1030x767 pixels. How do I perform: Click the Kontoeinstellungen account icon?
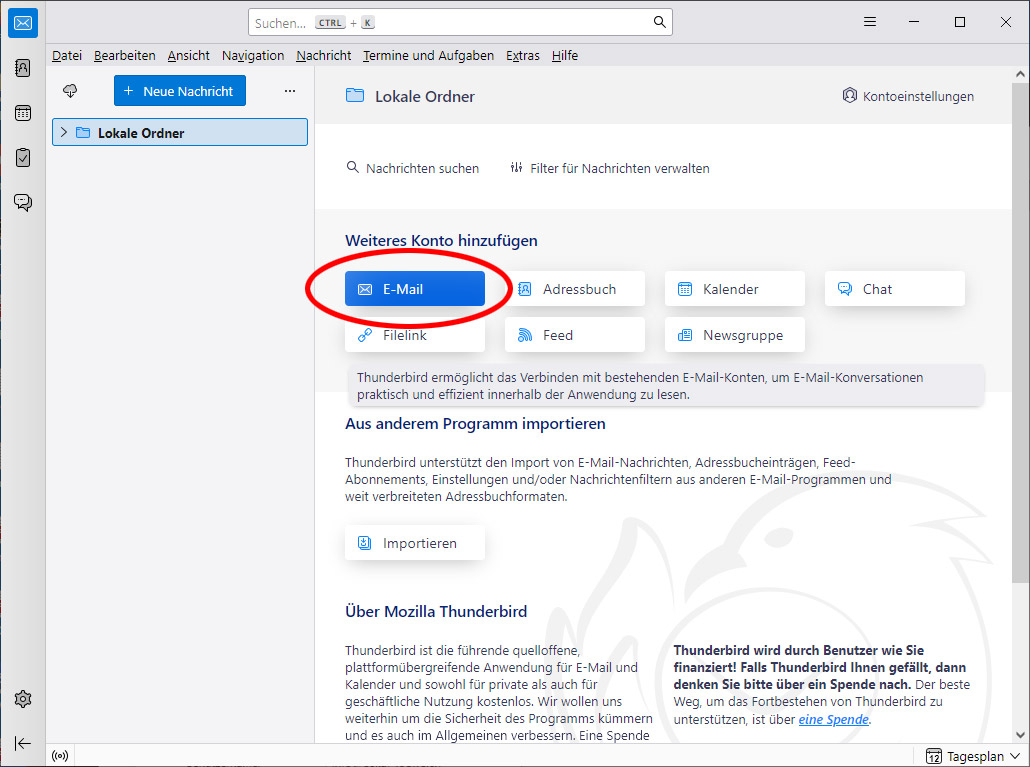click(849, 95)
